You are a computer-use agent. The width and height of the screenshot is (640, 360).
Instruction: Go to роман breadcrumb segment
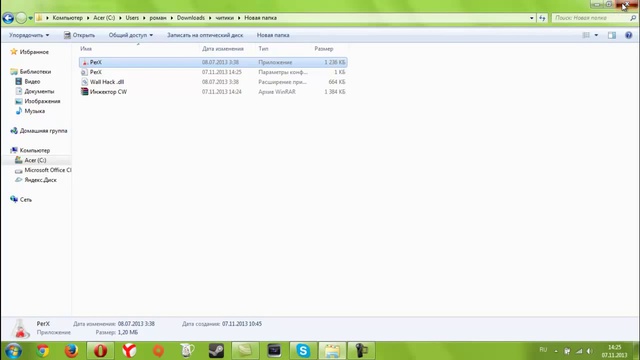(158, 18)
